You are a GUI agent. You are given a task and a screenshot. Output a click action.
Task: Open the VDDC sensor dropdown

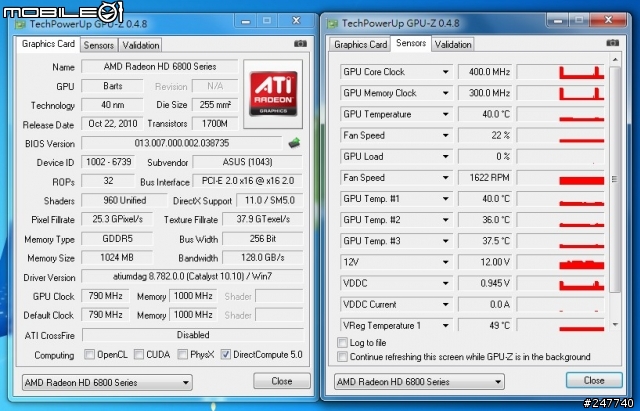click(x=446, y=283)
